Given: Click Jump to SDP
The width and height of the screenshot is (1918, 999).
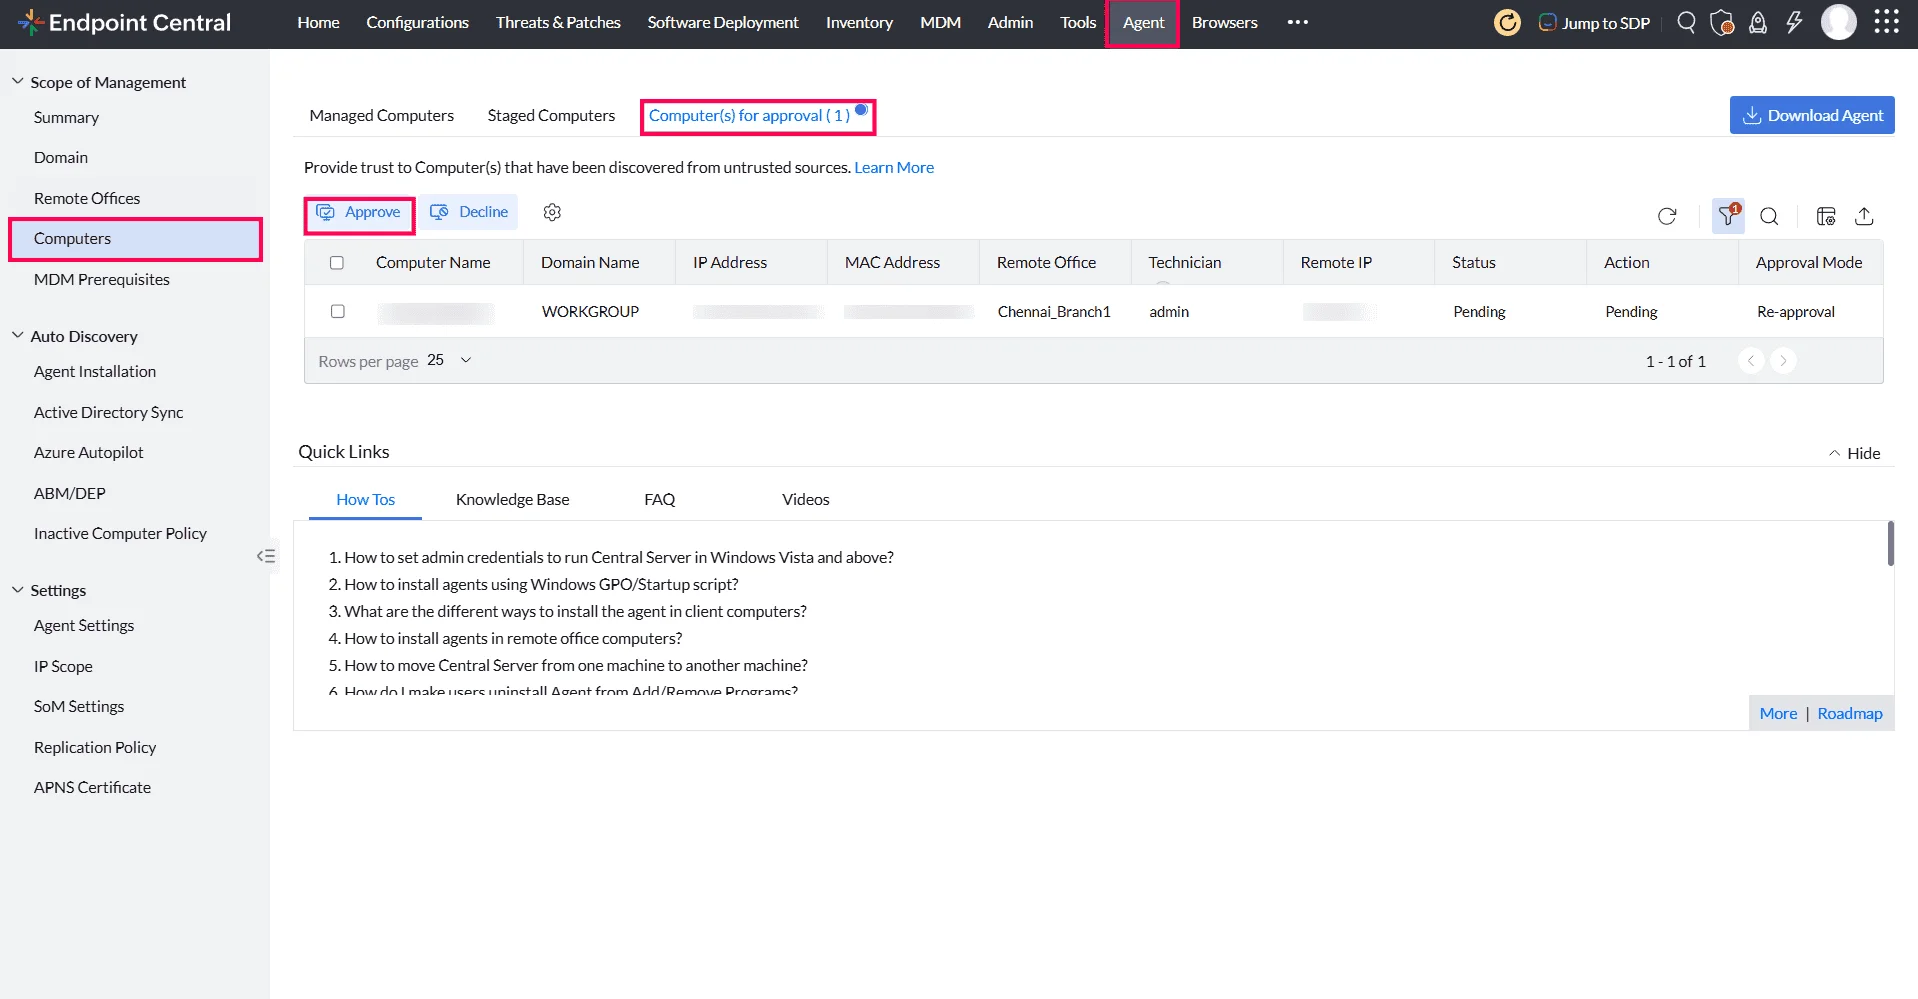Looking at the screenshot, I should [1594, 22].
